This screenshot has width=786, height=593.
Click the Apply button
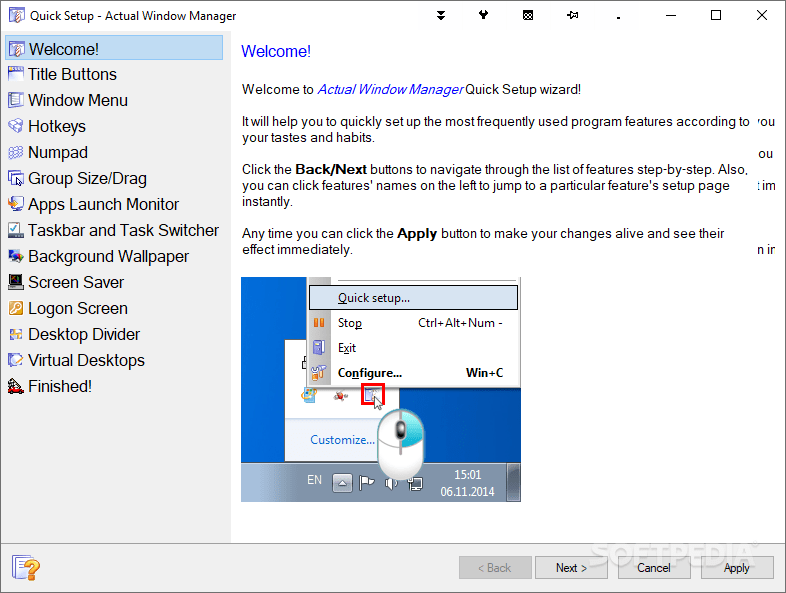[737, 567]
